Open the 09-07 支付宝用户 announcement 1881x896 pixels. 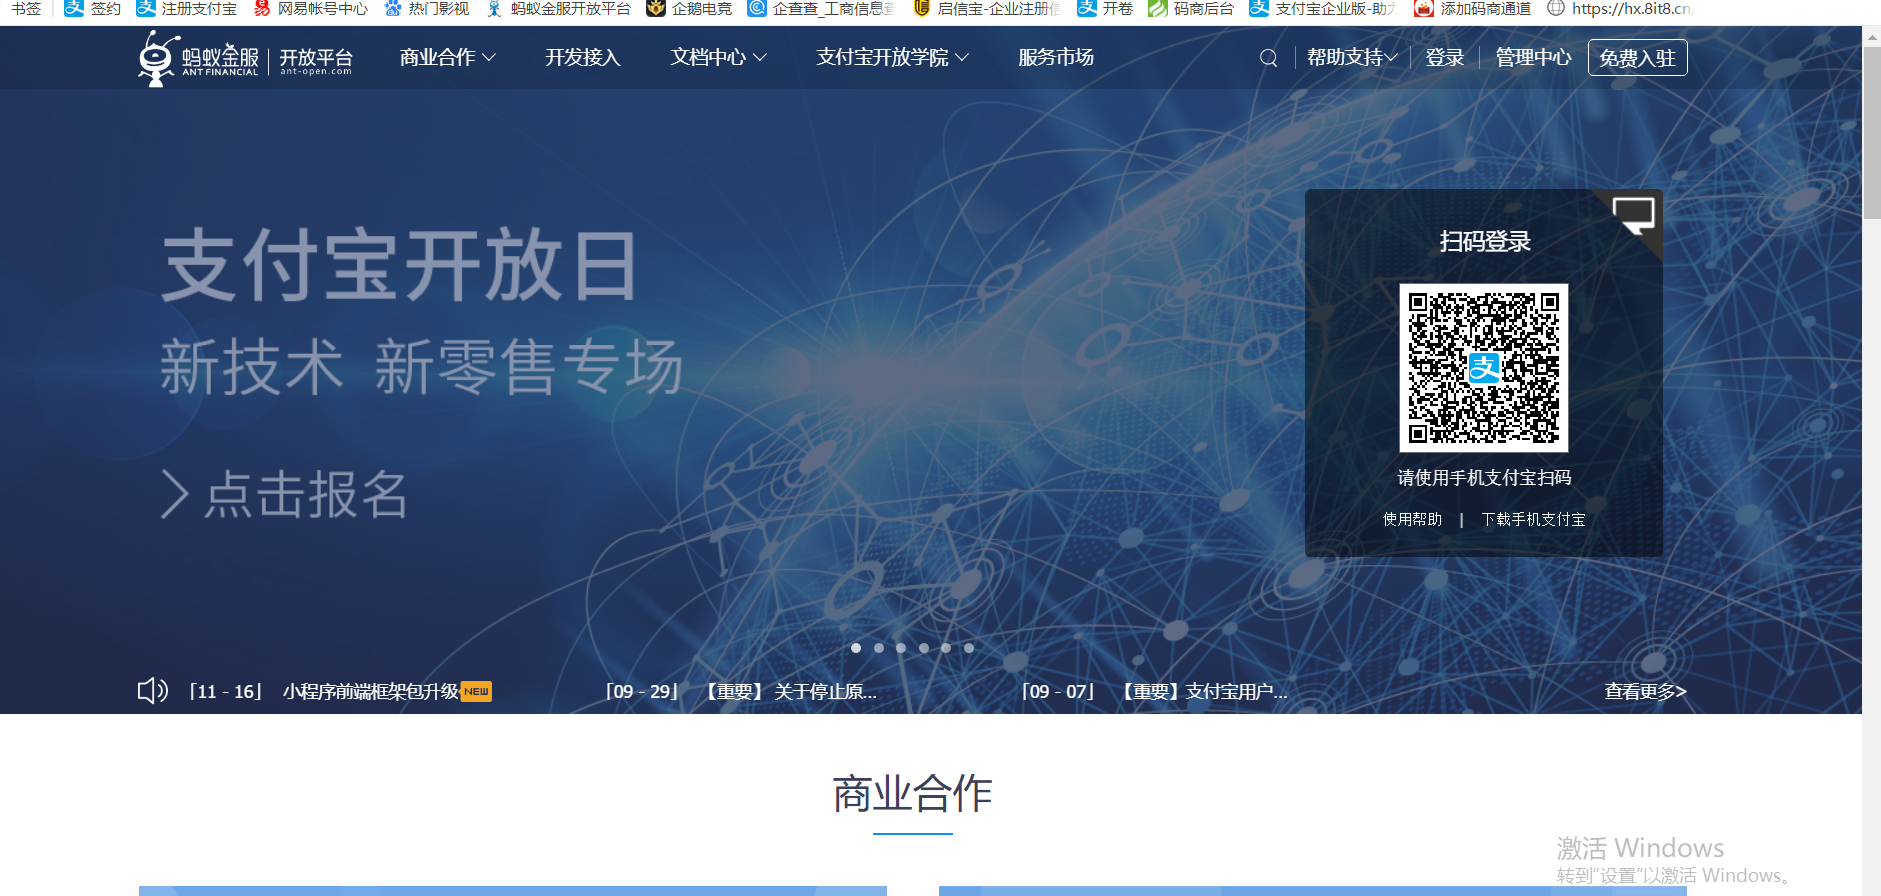[1155, 691]
